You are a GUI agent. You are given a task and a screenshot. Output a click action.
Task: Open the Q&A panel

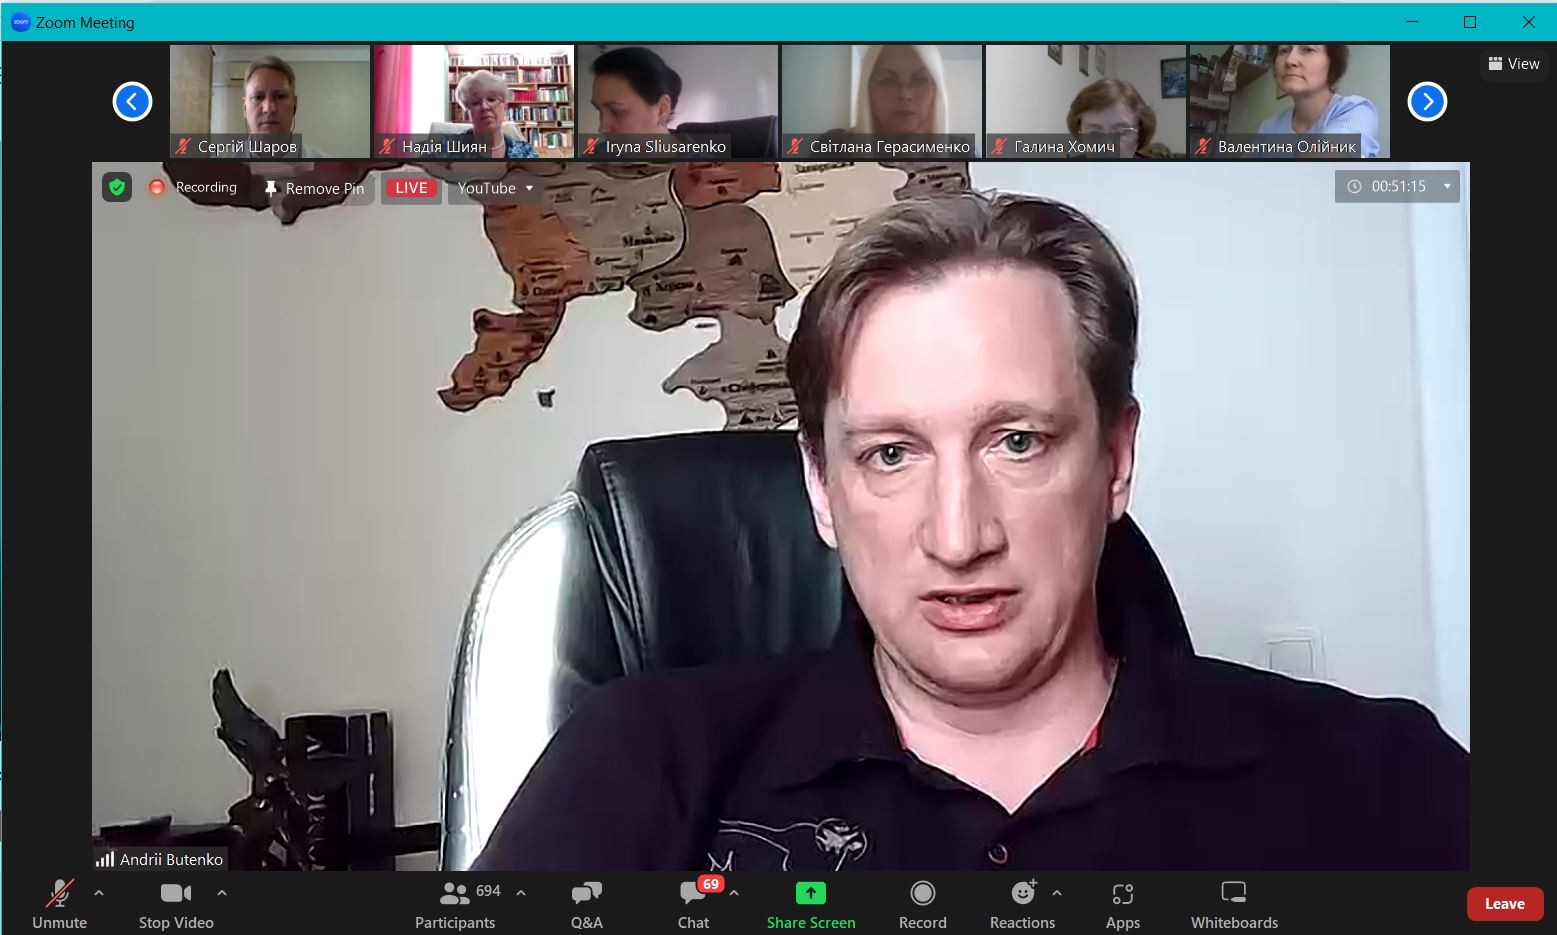tap(586, 904)
